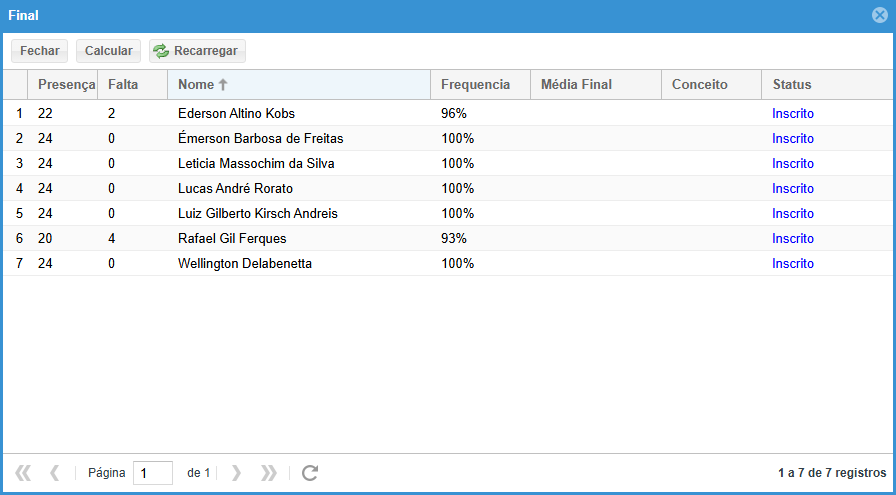
Task: Click the Fechar button
Action: pos(39,51)
